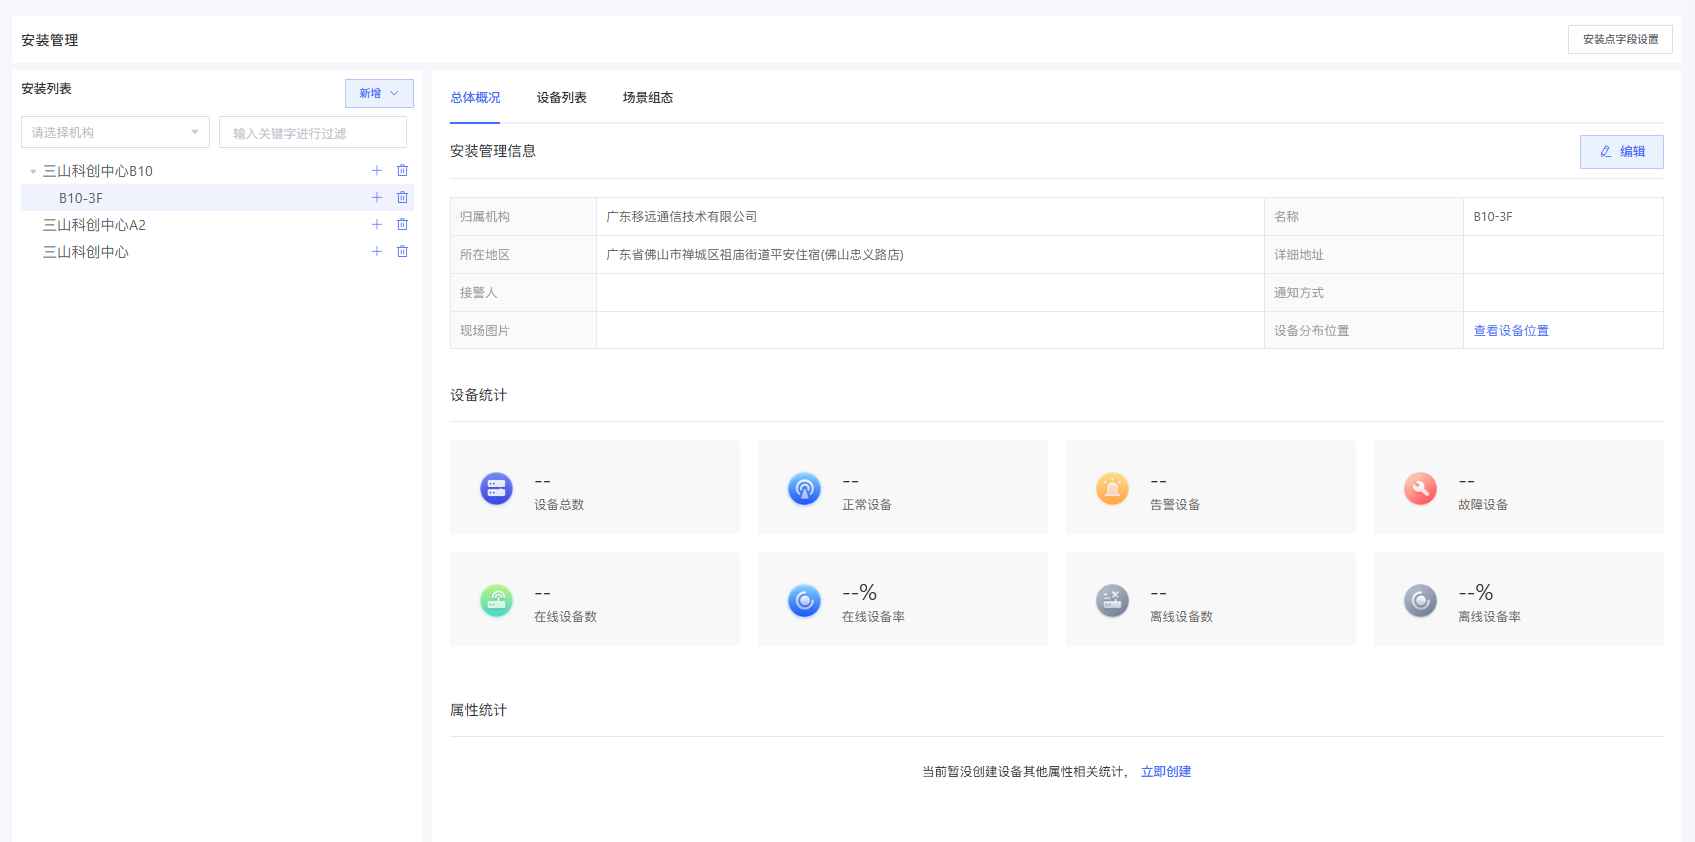Click the 编辑 button
Image resolution: width=1695 pixels, height=842 pixels.
pos(1621,152)
